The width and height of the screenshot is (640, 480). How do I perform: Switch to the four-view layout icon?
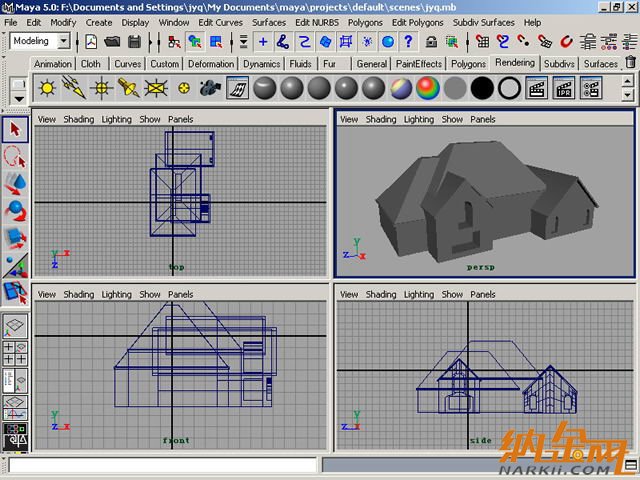[15, 353]
